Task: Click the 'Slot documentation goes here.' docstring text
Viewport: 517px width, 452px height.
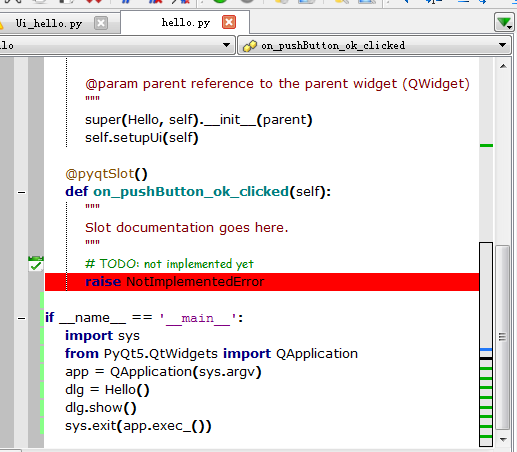Action: 187,228
